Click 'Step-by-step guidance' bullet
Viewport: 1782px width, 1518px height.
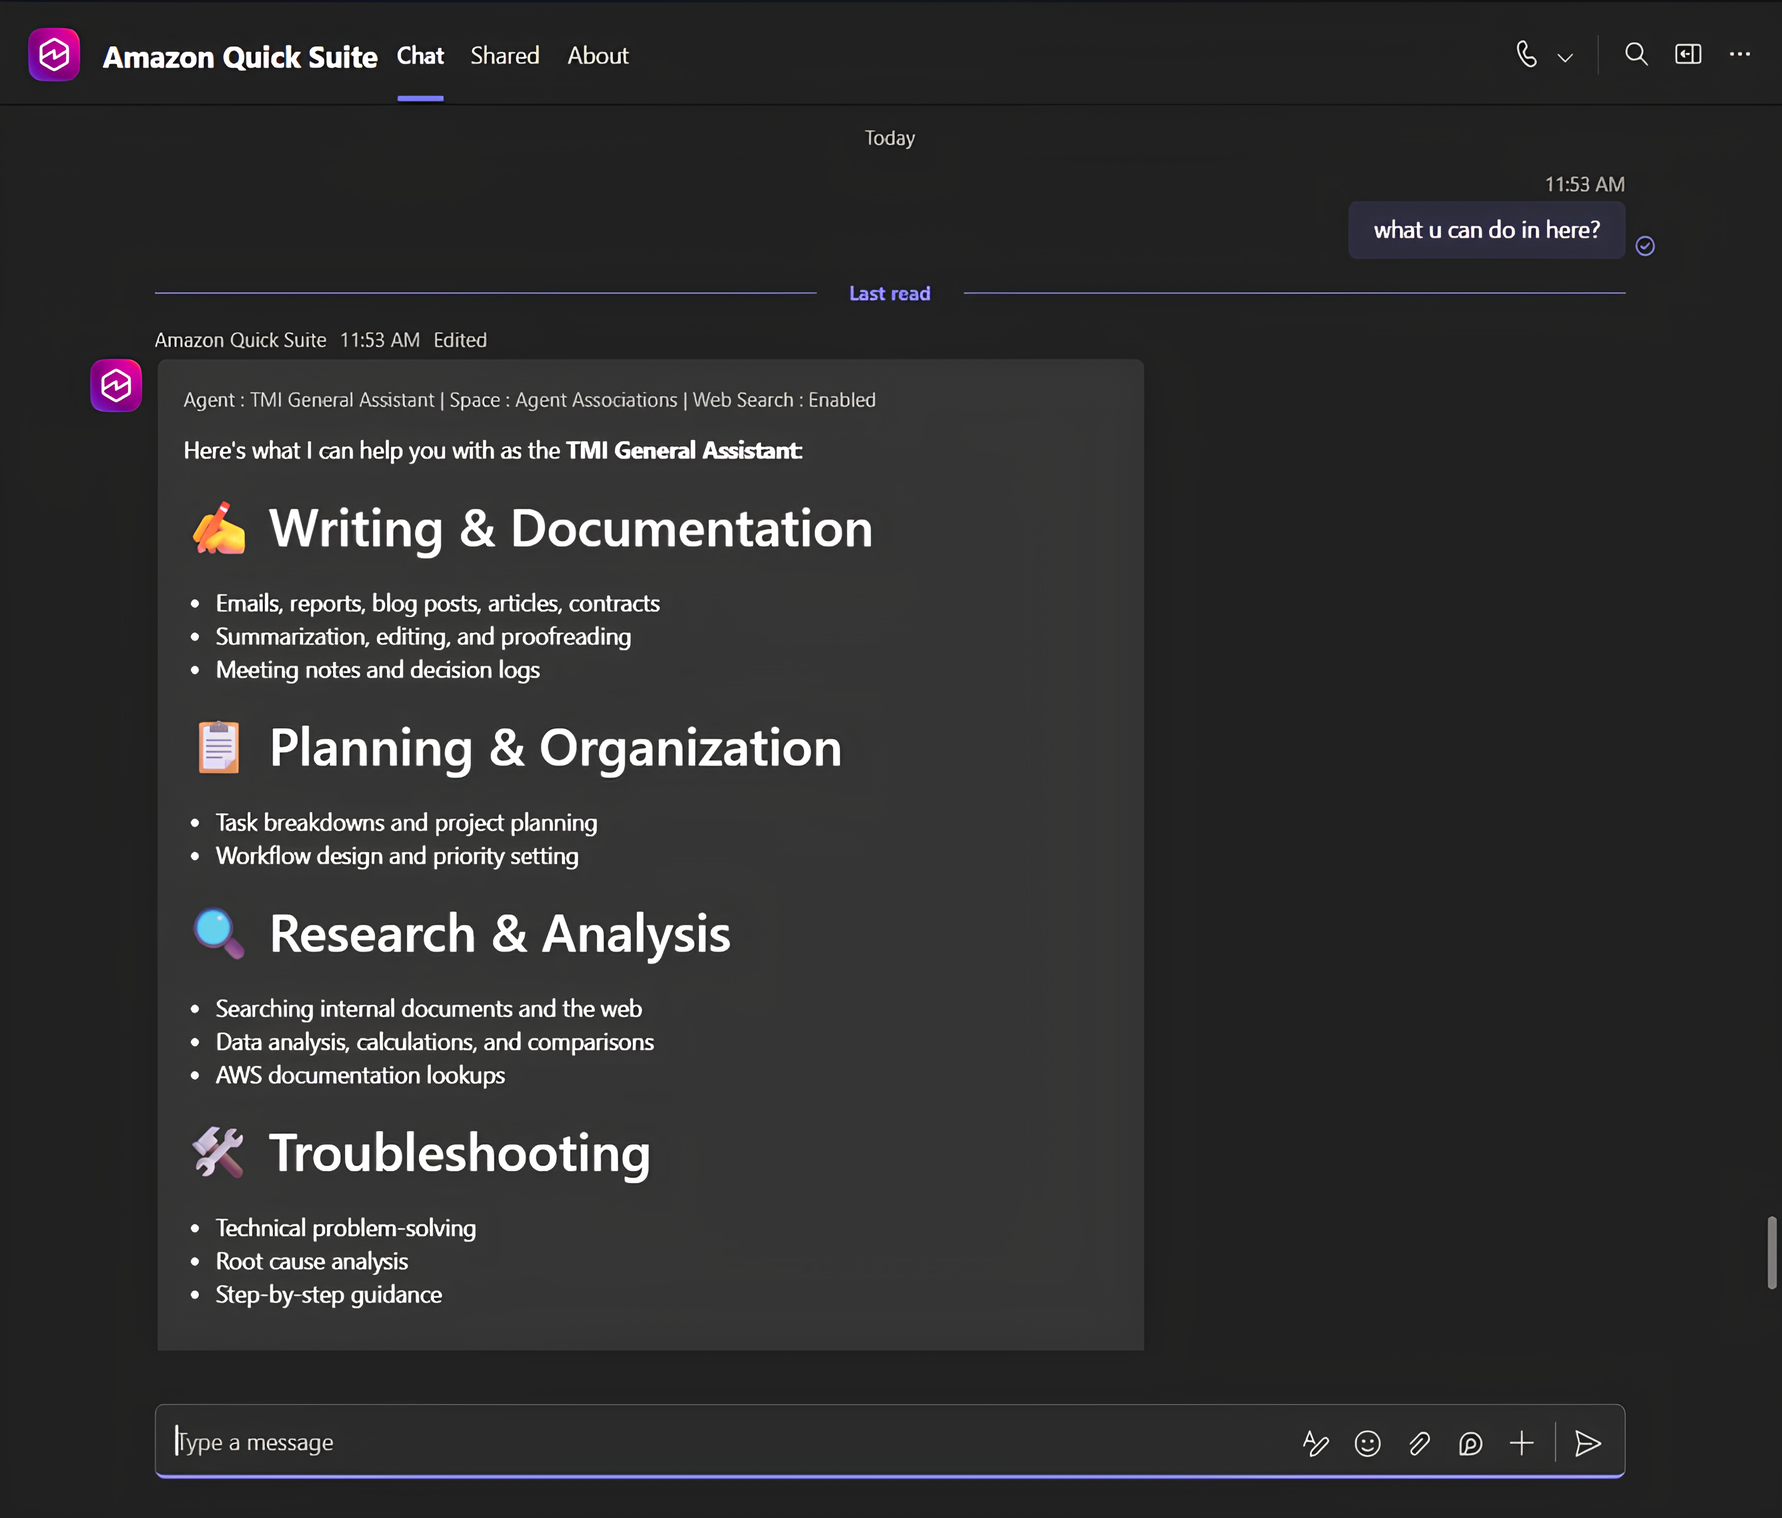click(x=329, y=1294)
